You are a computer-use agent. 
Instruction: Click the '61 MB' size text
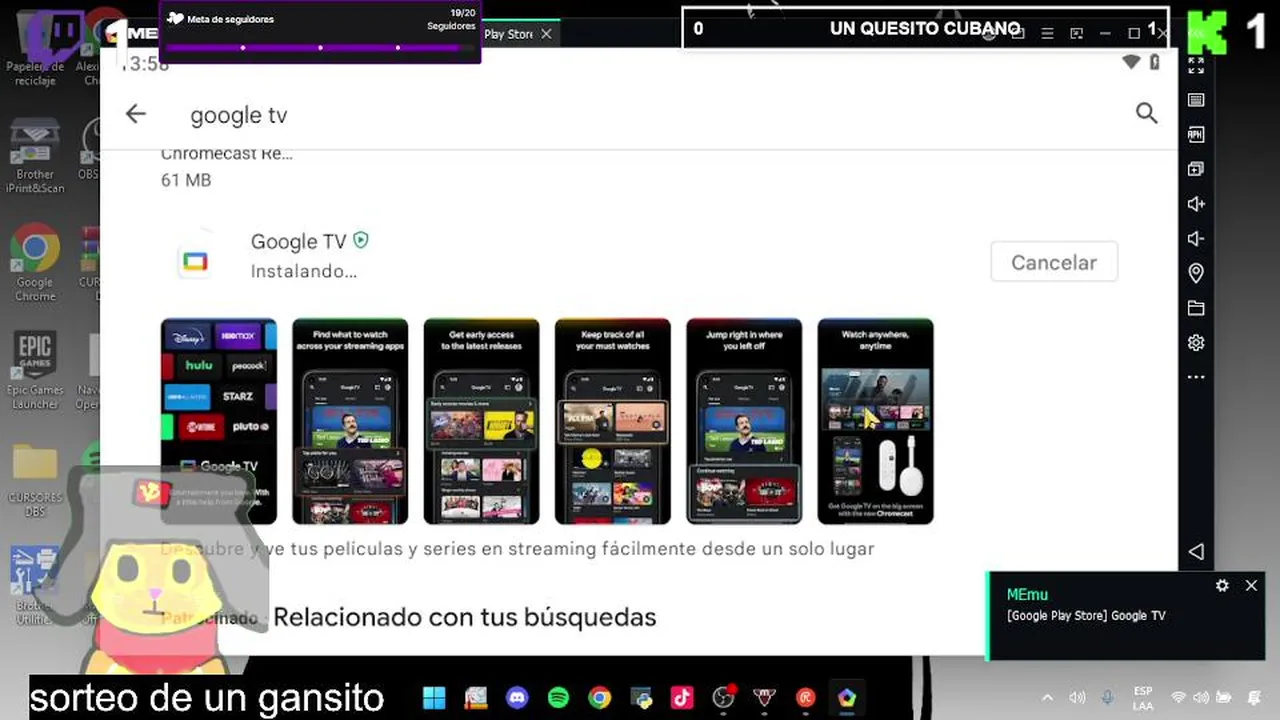tap(186, 180)
